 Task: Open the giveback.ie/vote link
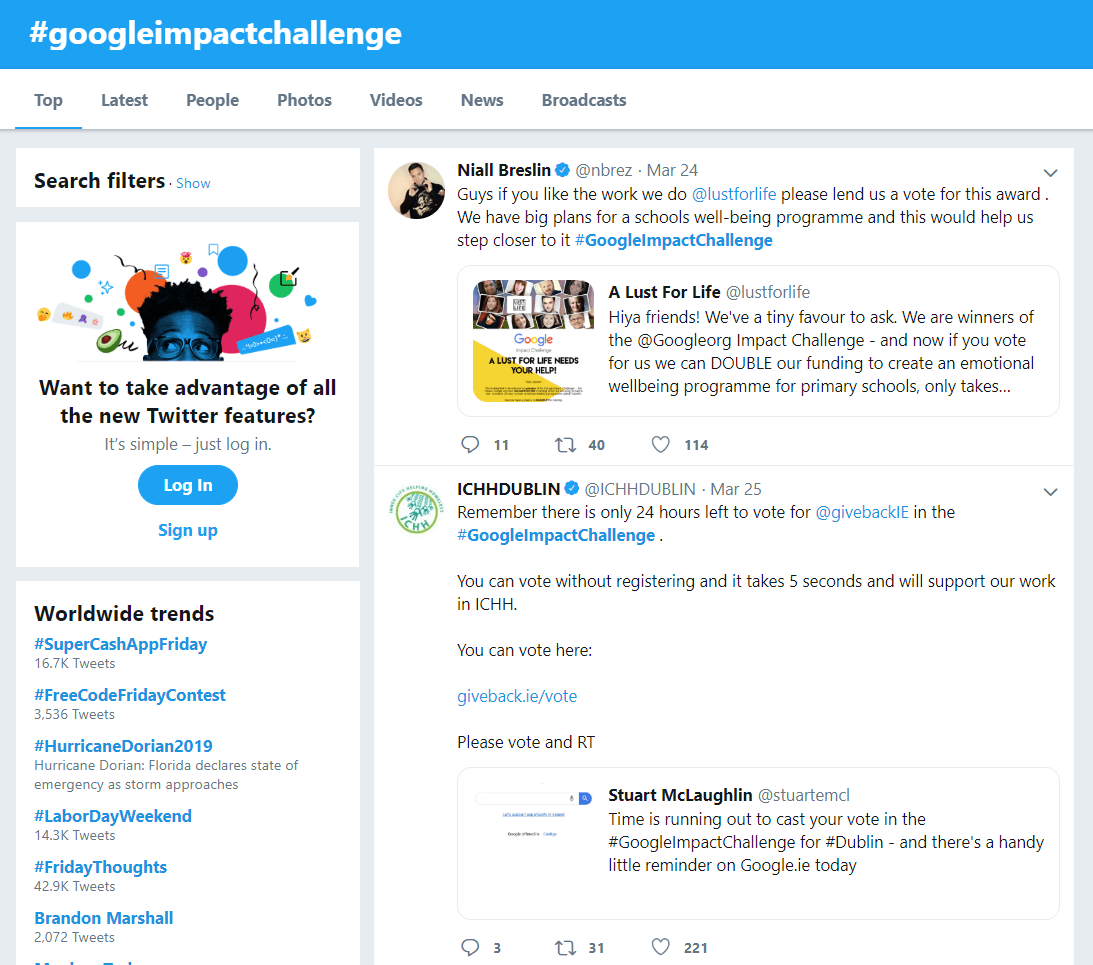517,696
